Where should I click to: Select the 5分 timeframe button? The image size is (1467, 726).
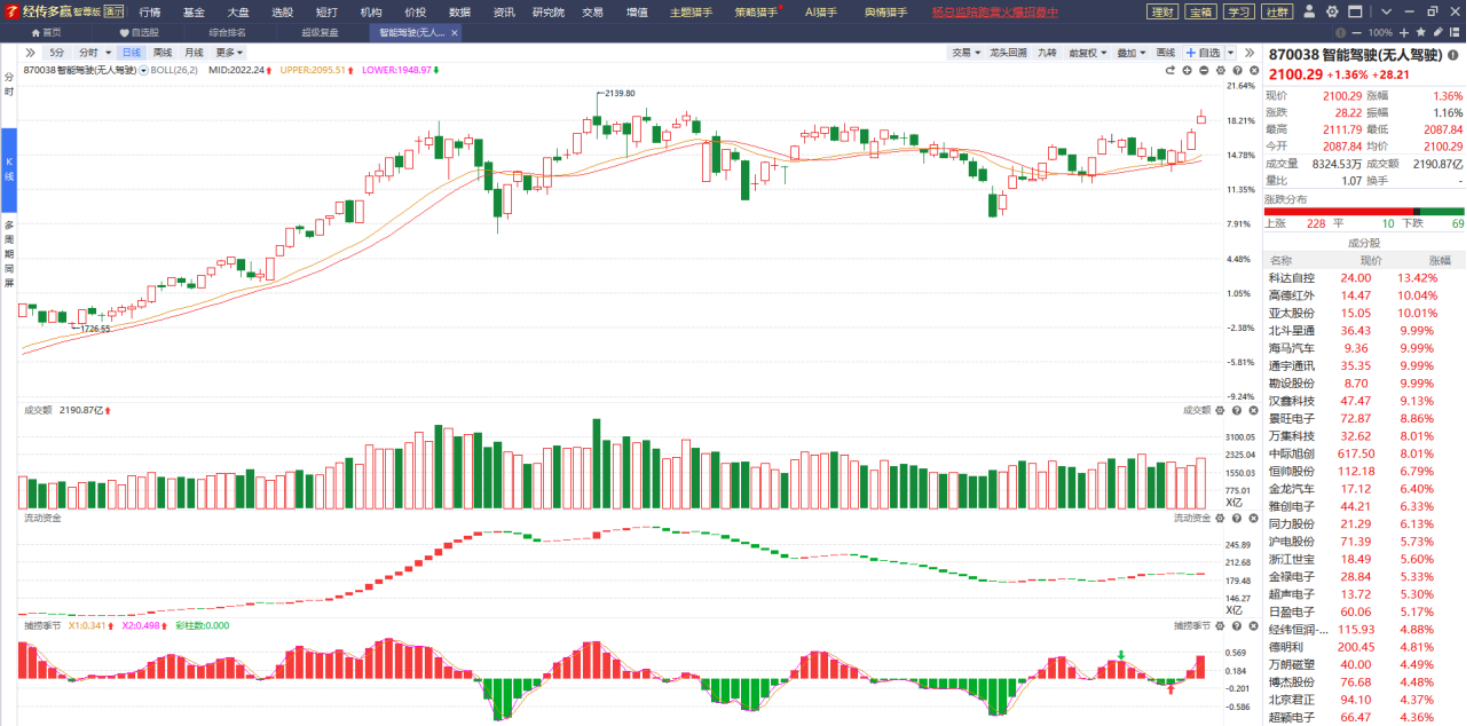coord(57,52)
